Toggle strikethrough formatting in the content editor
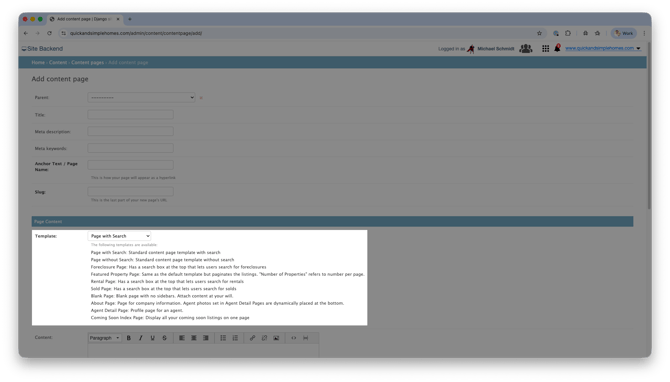This screenshot has width=670, height=382. 165,338
